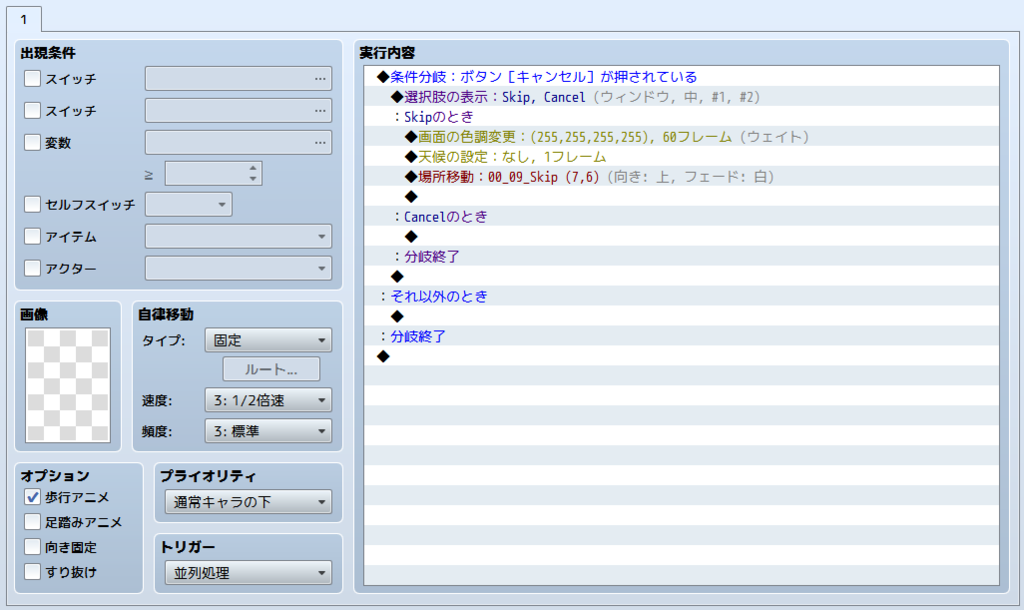Select empty command row under Cancelのとき

pyautogui.click(x=681, y=236)
